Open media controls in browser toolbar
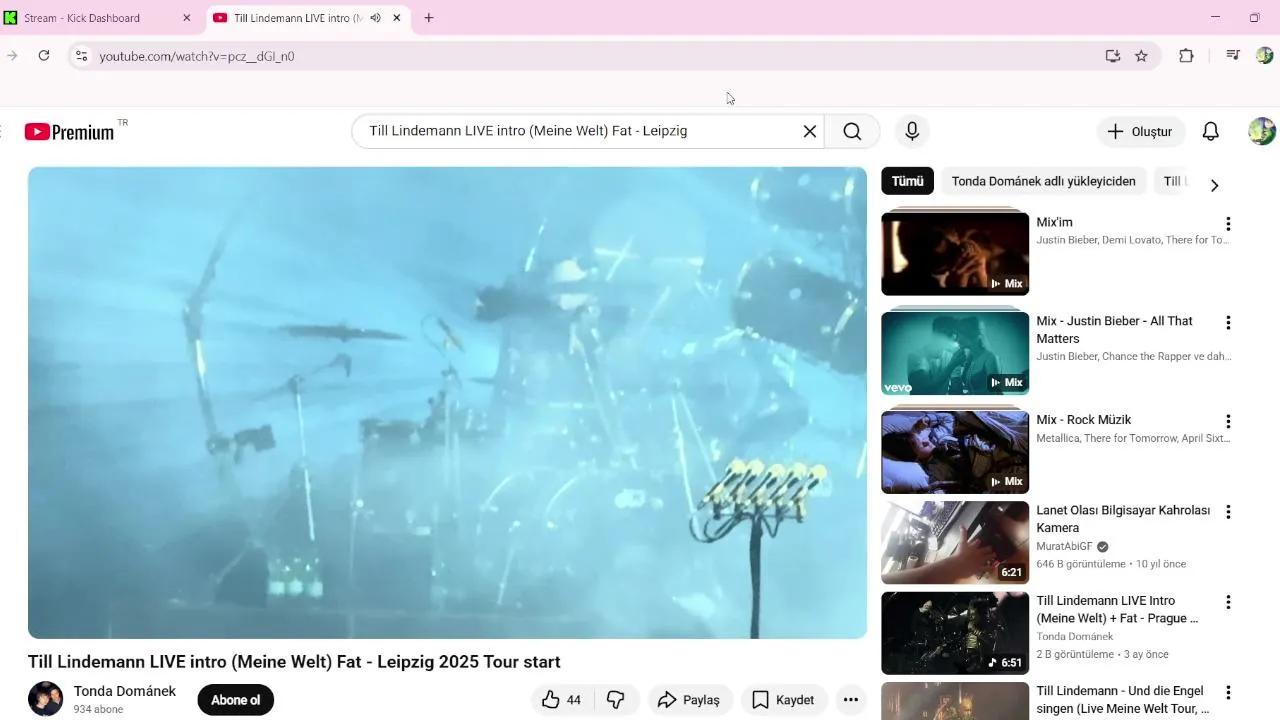1280x720 pixels. tap(1232, 56)
